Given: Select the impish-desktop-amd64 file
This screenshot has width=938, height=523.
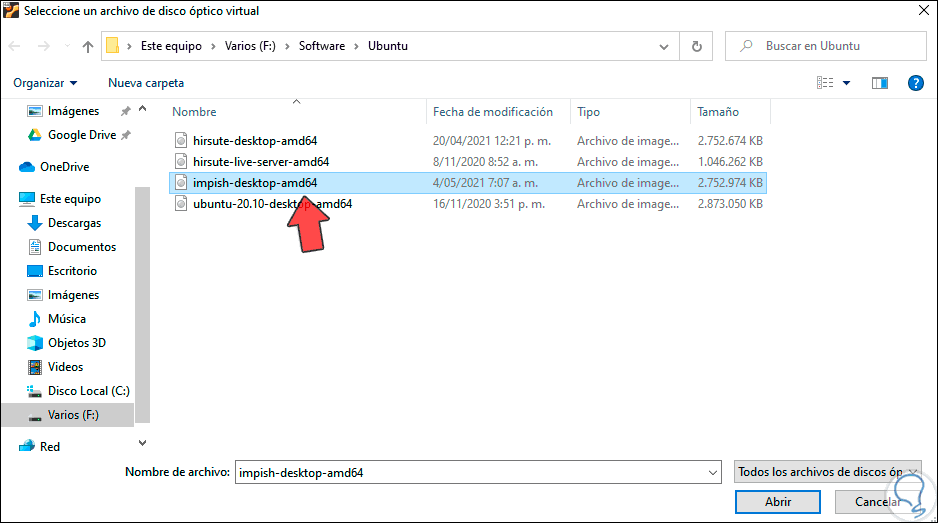Looking at the screenshot, I should coord(255,183).
